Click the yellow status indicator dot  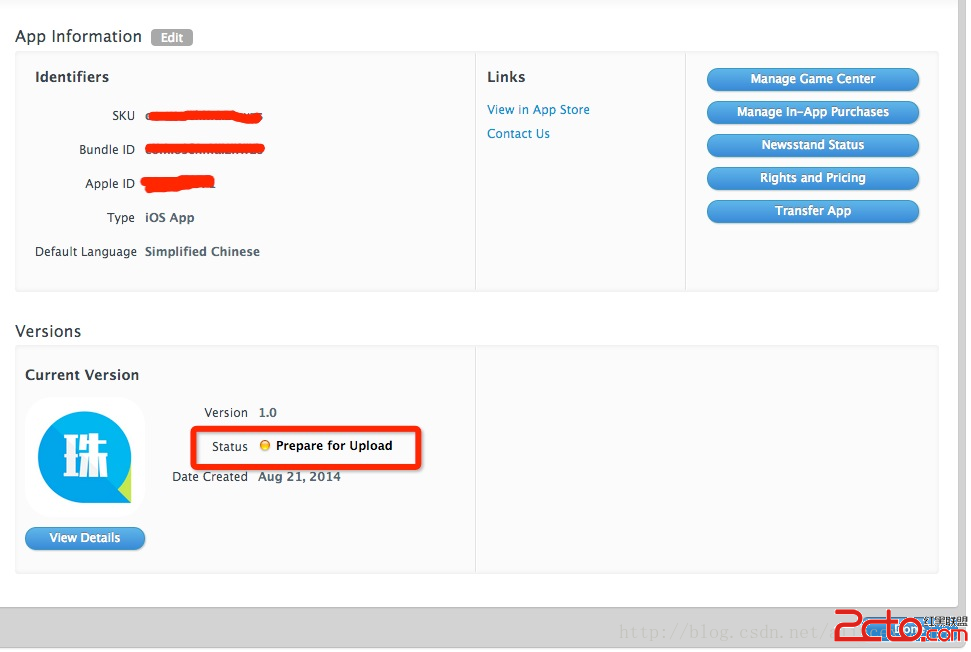click(264, 445)
